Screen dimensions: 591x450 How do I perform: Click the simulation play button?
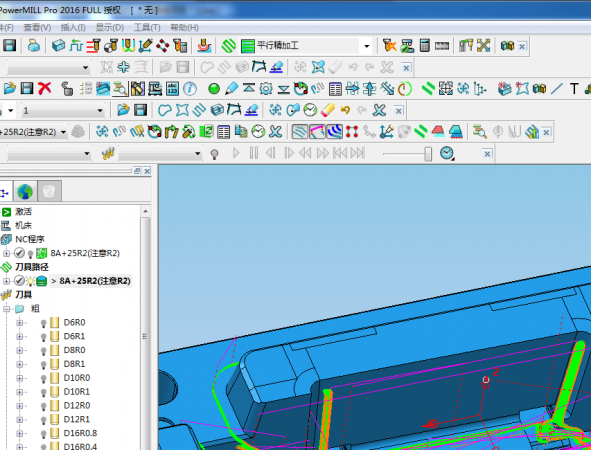click(x=236, y=153)
